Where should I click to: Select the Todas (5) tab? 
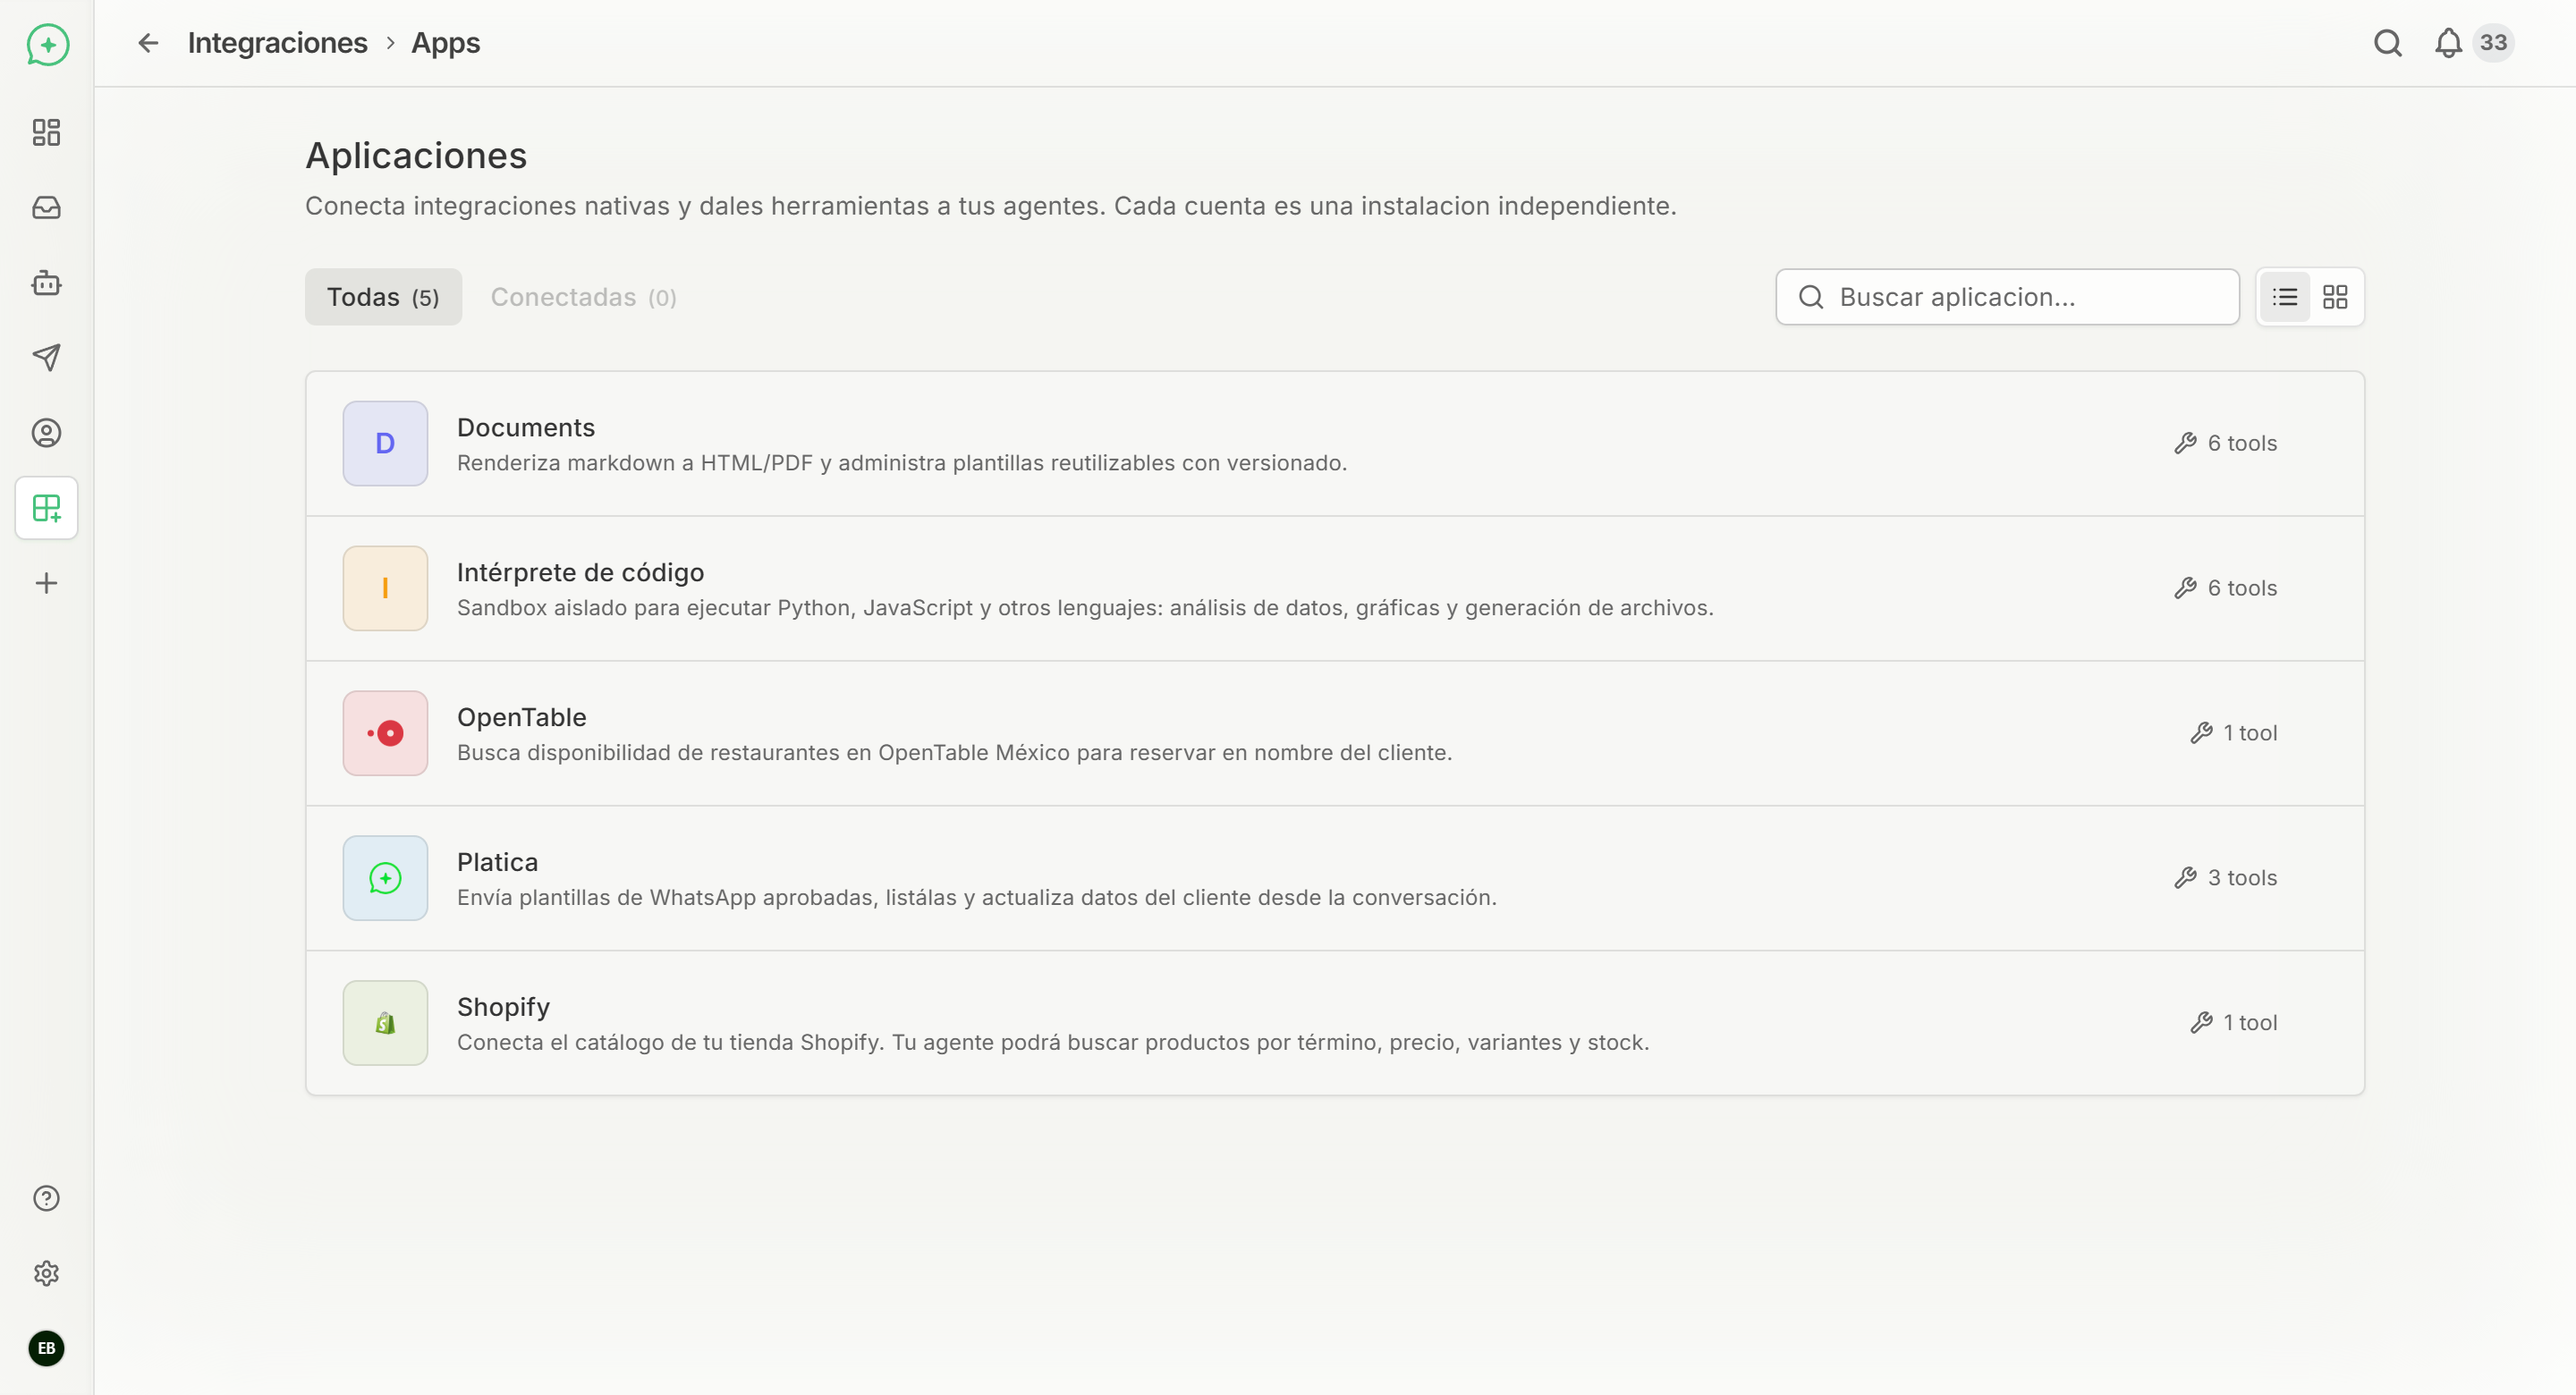383,297
